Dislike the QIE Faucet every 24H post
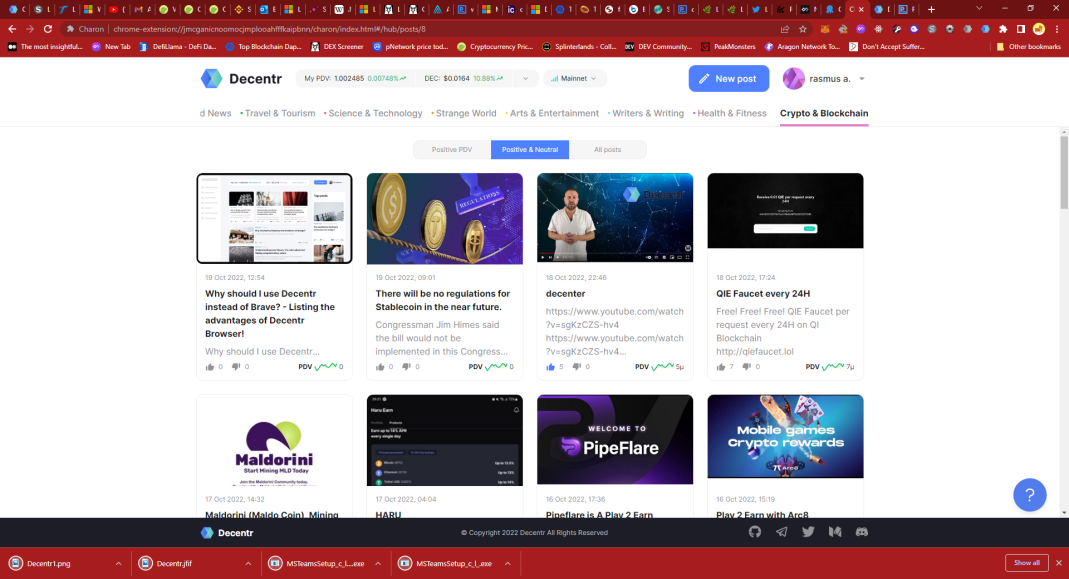Viewport: 1069px width, 579px height. click(x=745, y=367)
